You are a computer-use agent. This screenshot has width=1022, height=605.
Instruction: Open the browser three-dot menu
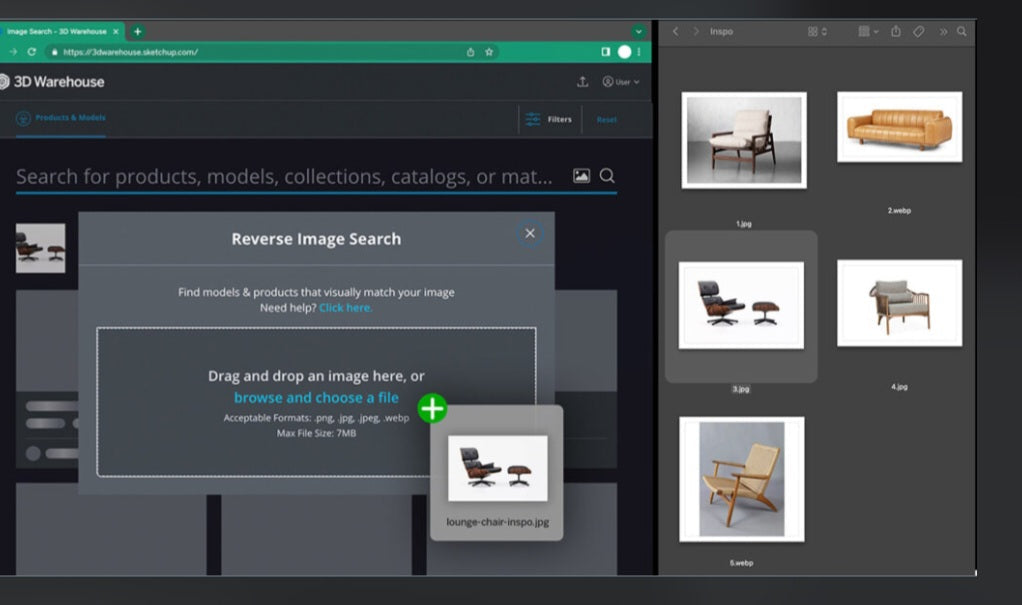coord(639,52)
